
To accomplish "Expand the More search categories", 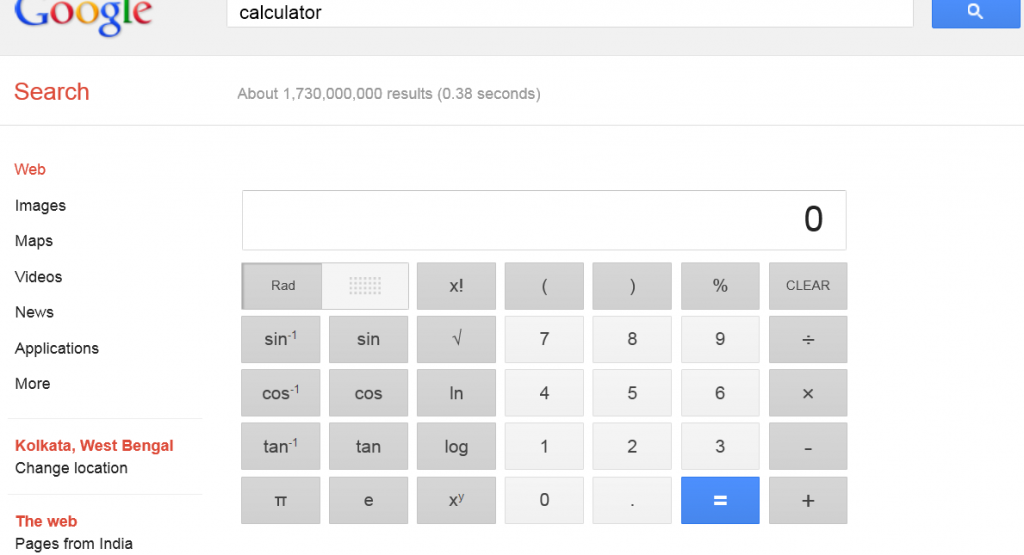I will point(33,384).
